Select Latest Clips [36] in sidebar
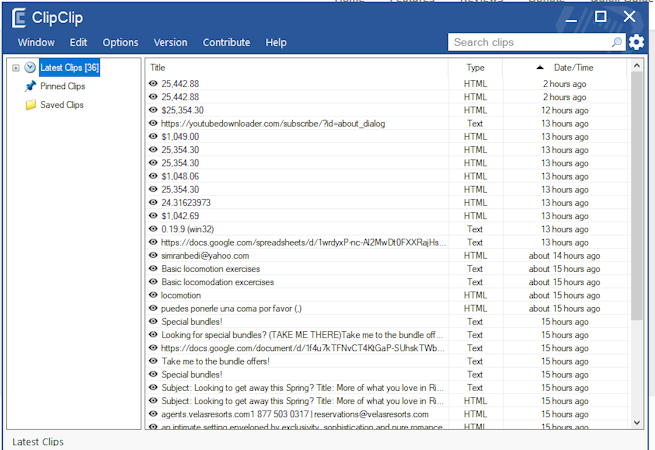Image resolution: width=655 pixels, height=450 pixels. point(69,67)
